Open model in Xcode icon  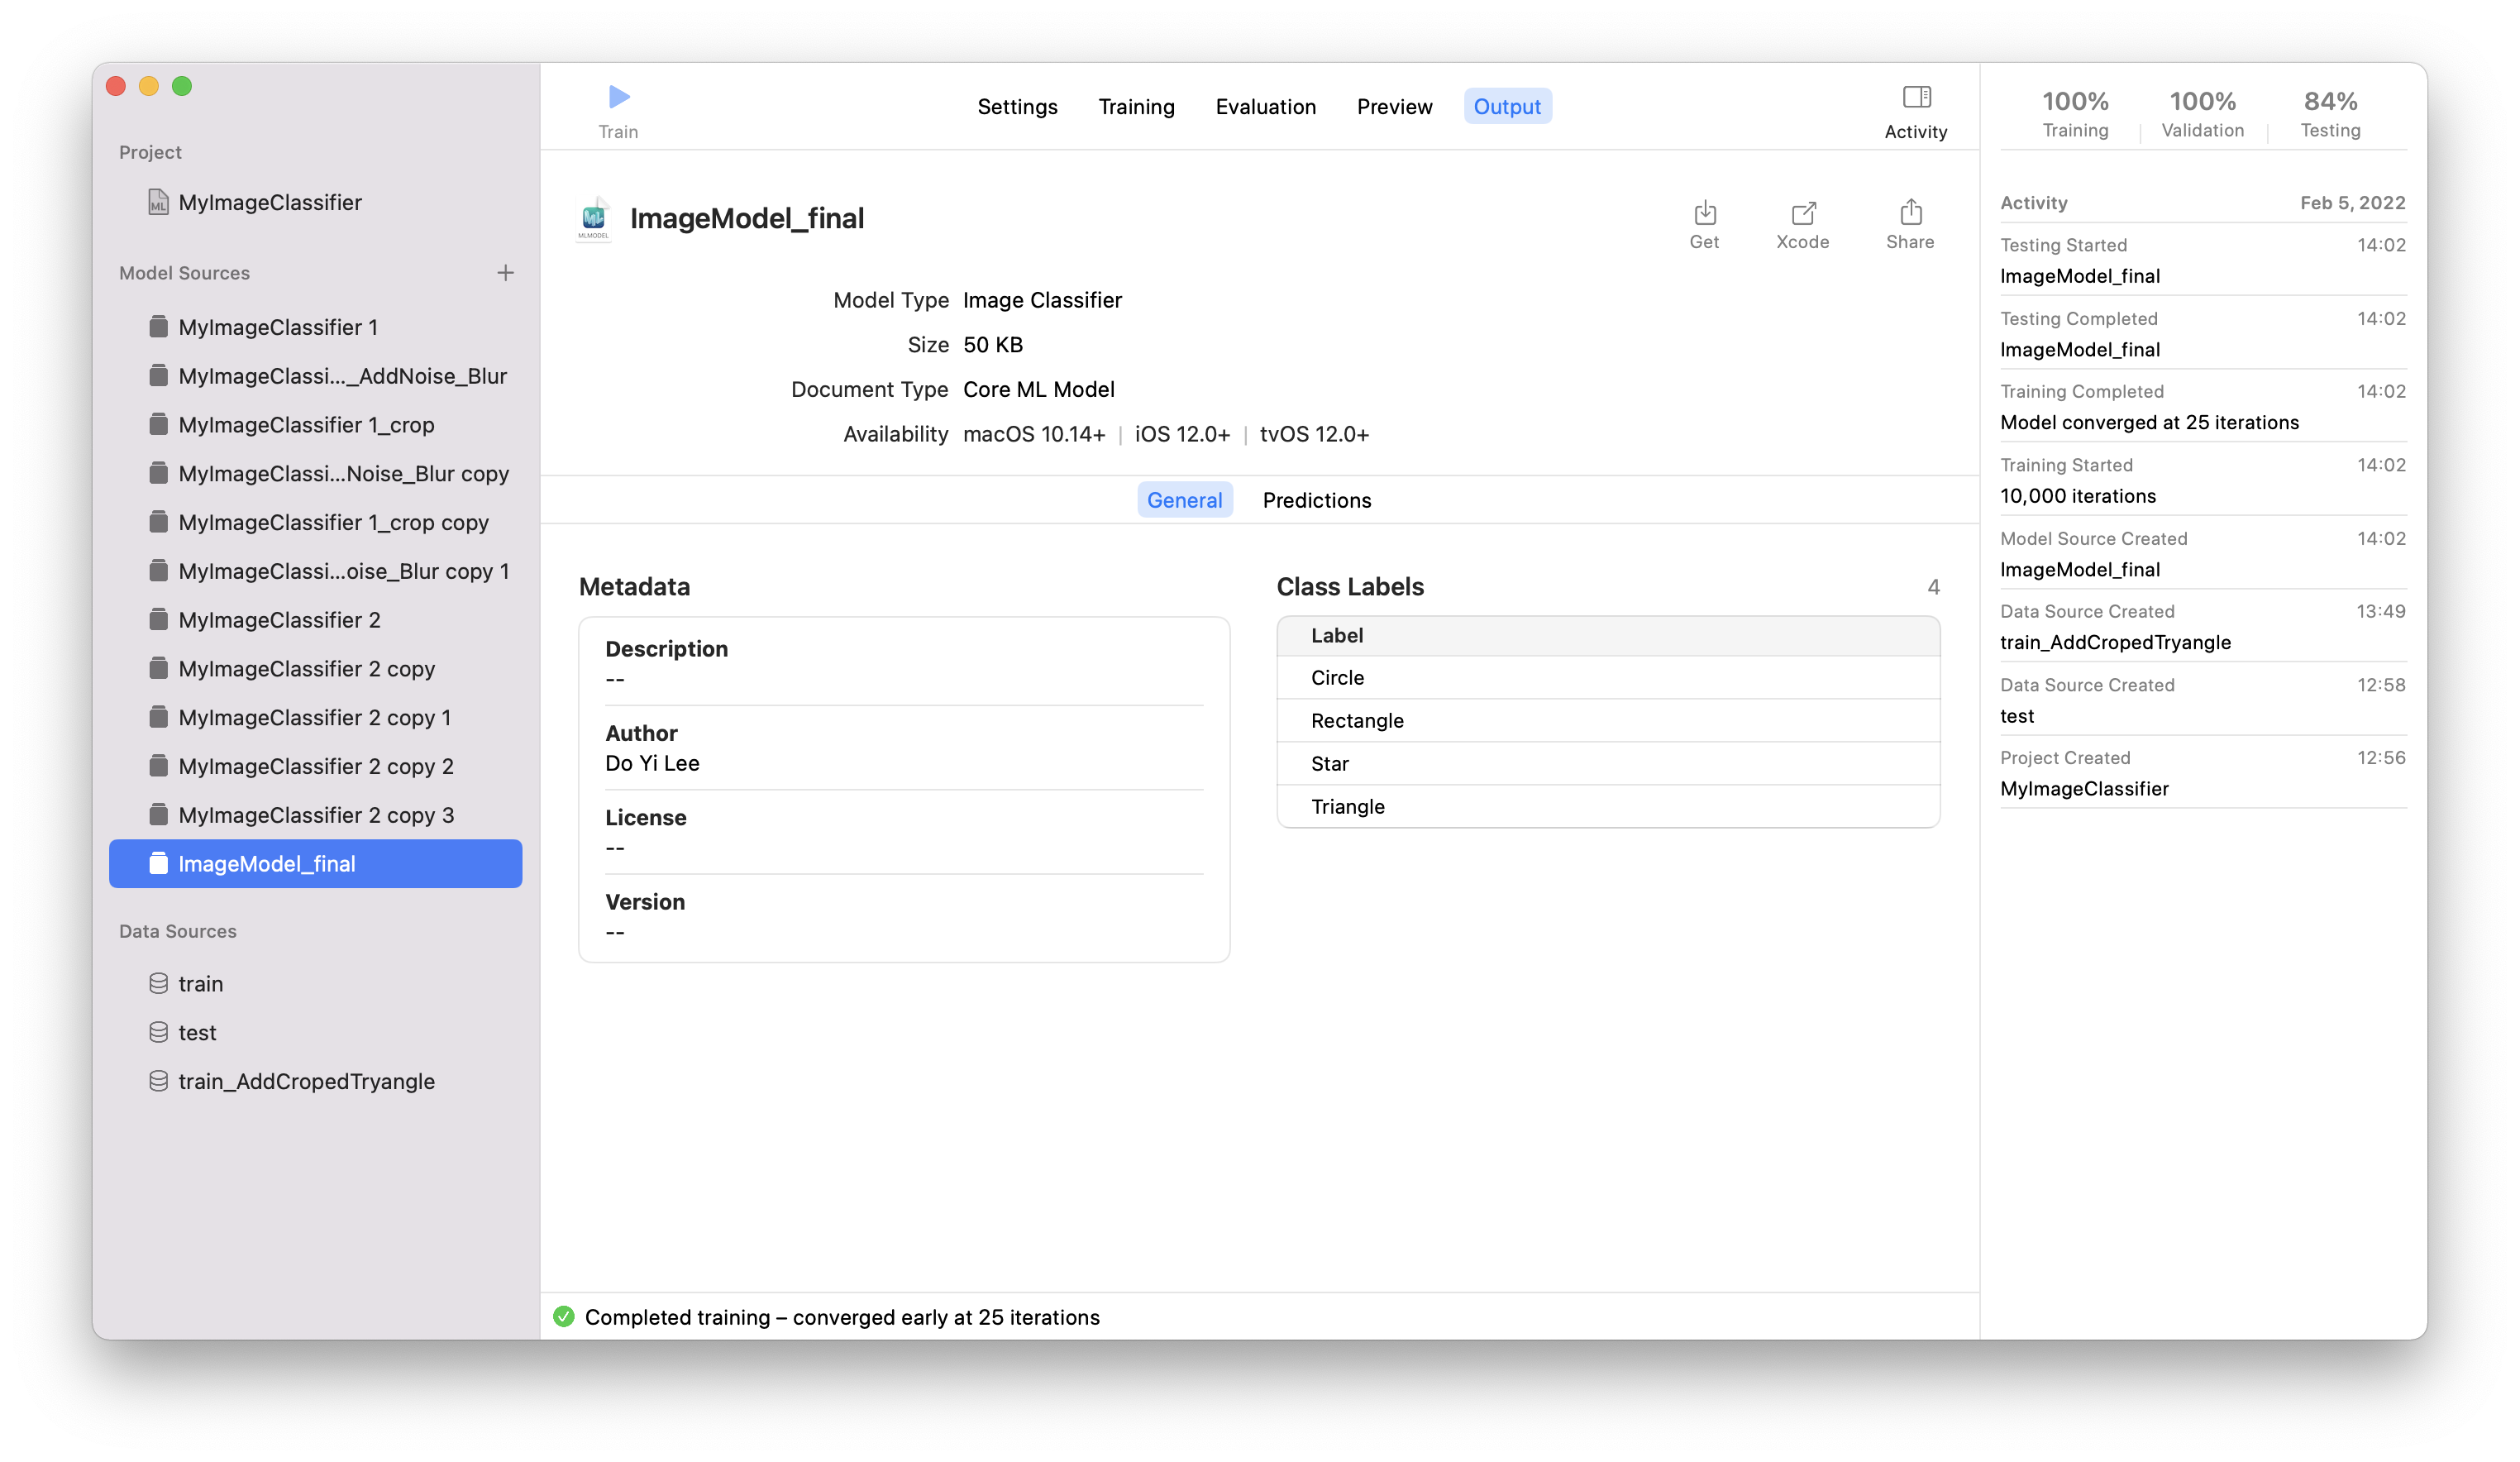(1802, 213)
